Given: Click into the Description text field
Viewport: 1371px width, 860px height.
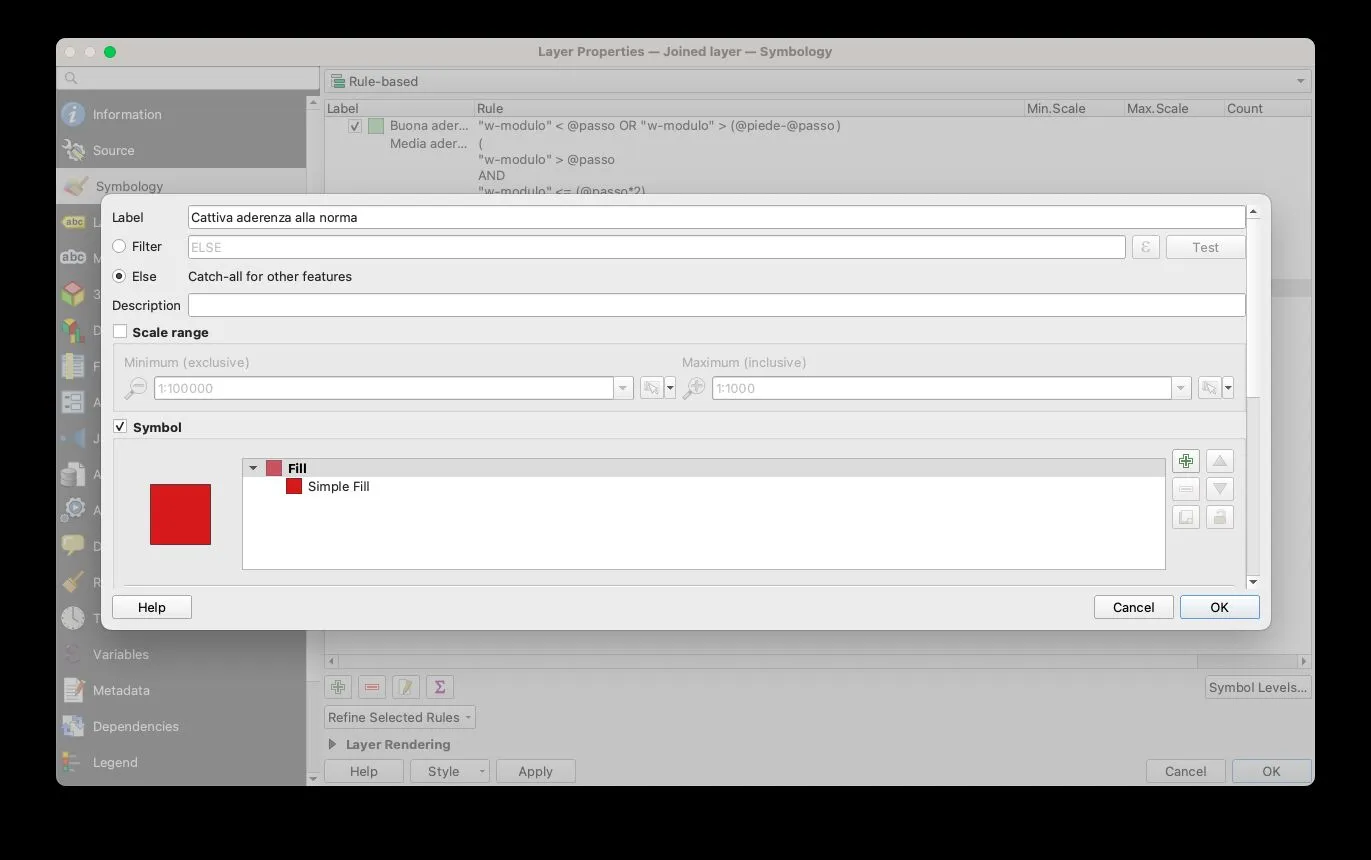Looking at the screenshot, I should coord(716,305).
